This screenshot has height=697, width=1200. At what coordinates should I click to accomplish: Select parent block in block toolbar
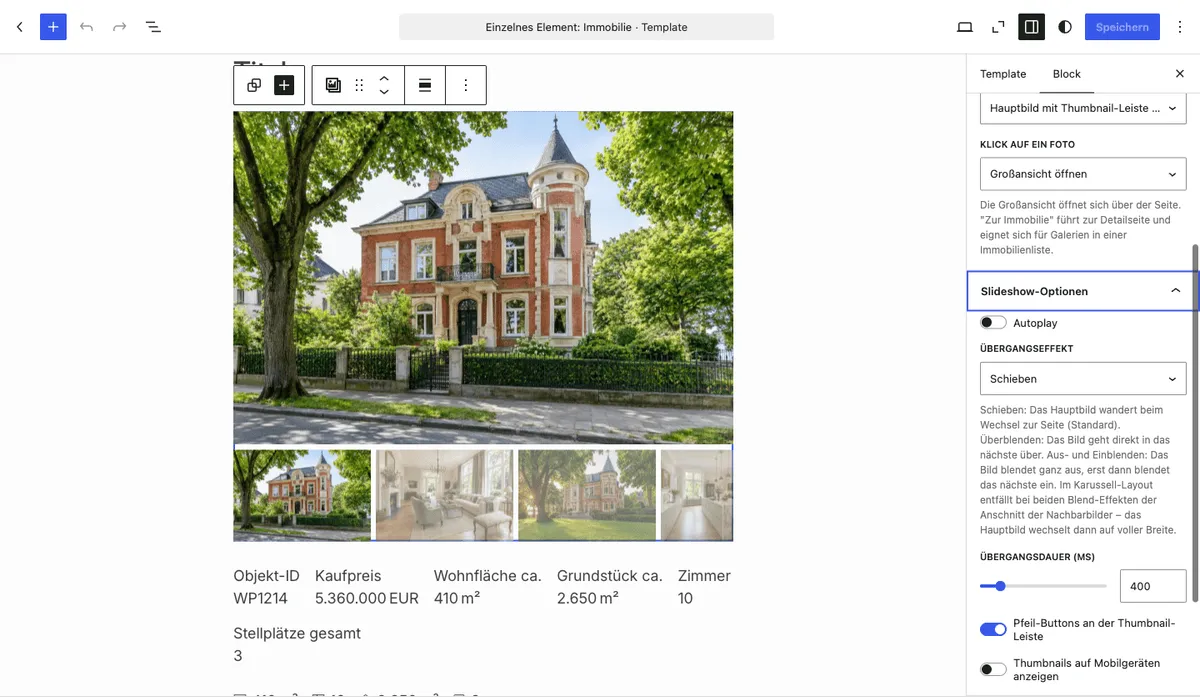point(254,85)
